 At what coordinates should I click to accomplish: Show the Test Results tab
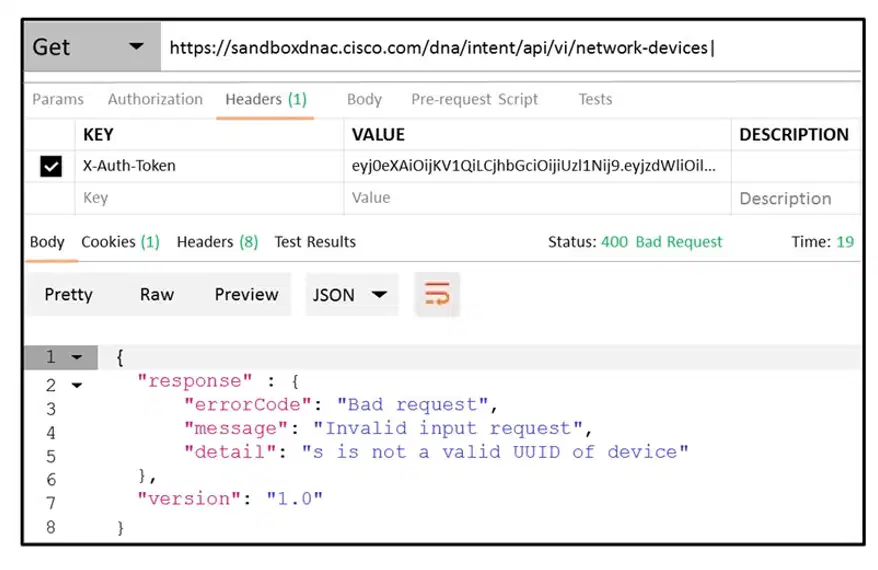tap(315, 242)
